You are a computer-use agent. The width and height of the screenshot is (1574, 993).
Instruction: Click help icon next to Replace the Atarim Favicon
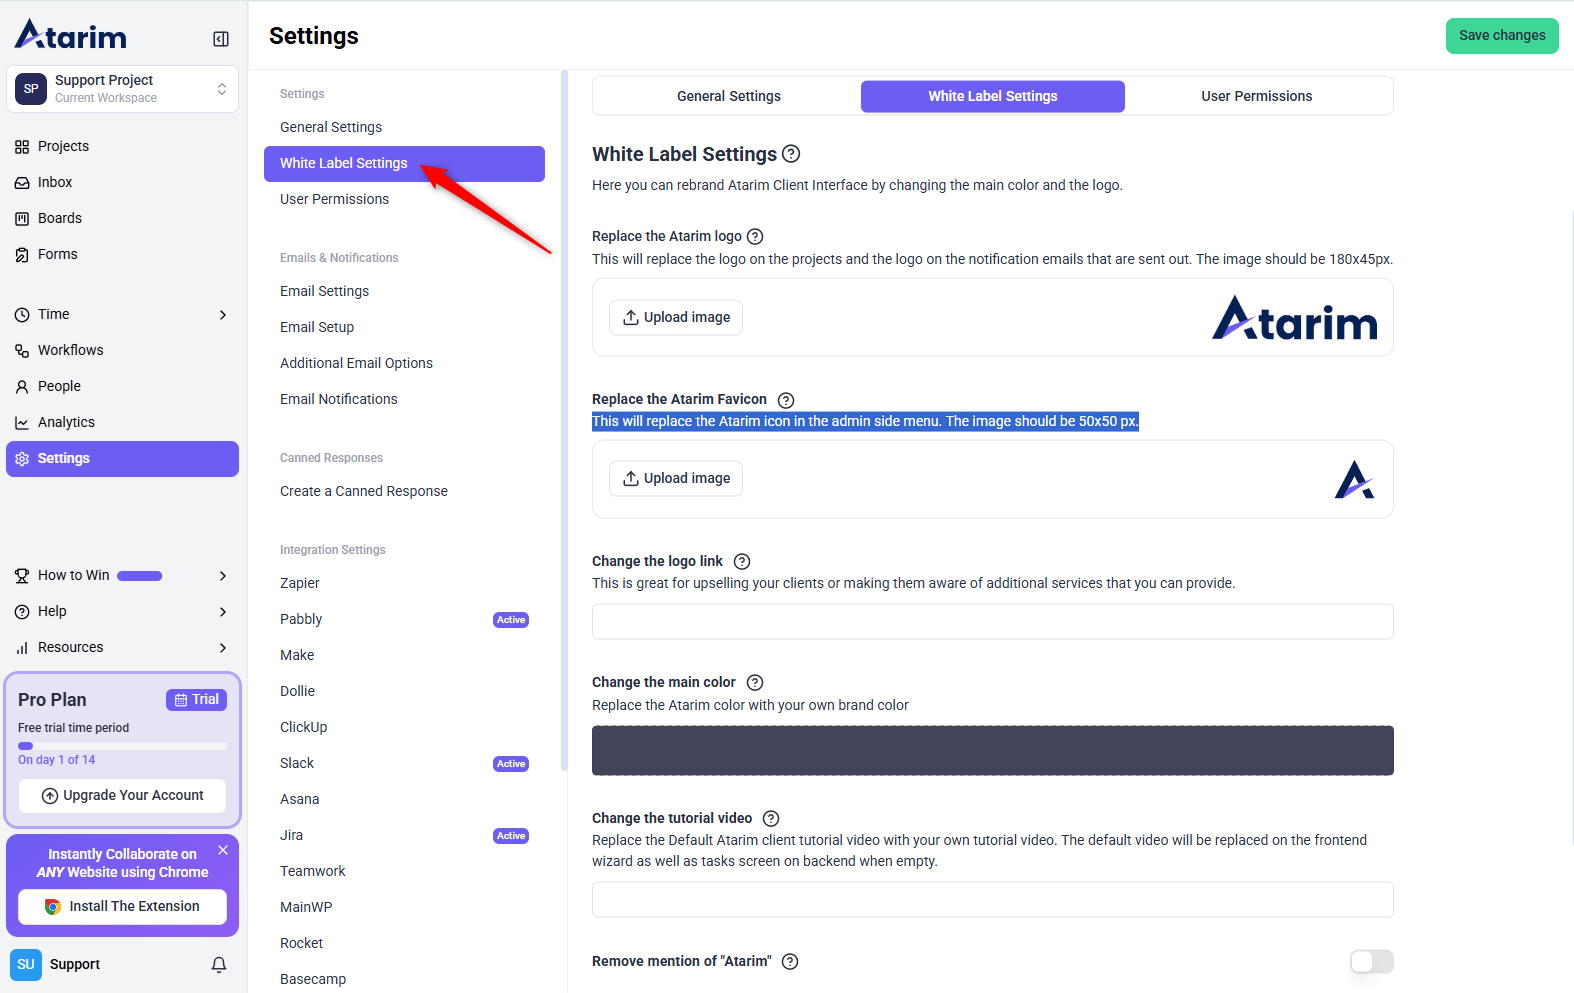click(x=786, y=400)
